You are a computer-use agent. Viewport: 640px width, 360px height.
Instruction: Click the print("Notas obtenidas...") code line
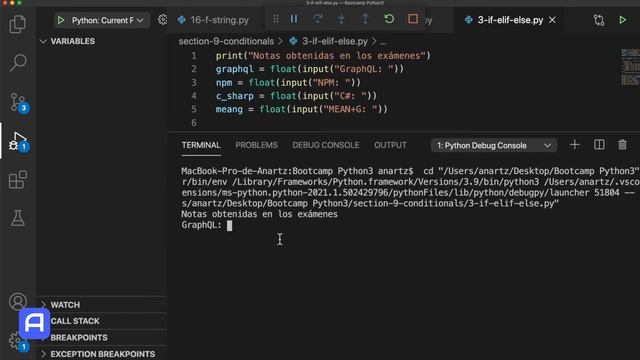pos(323,56)
